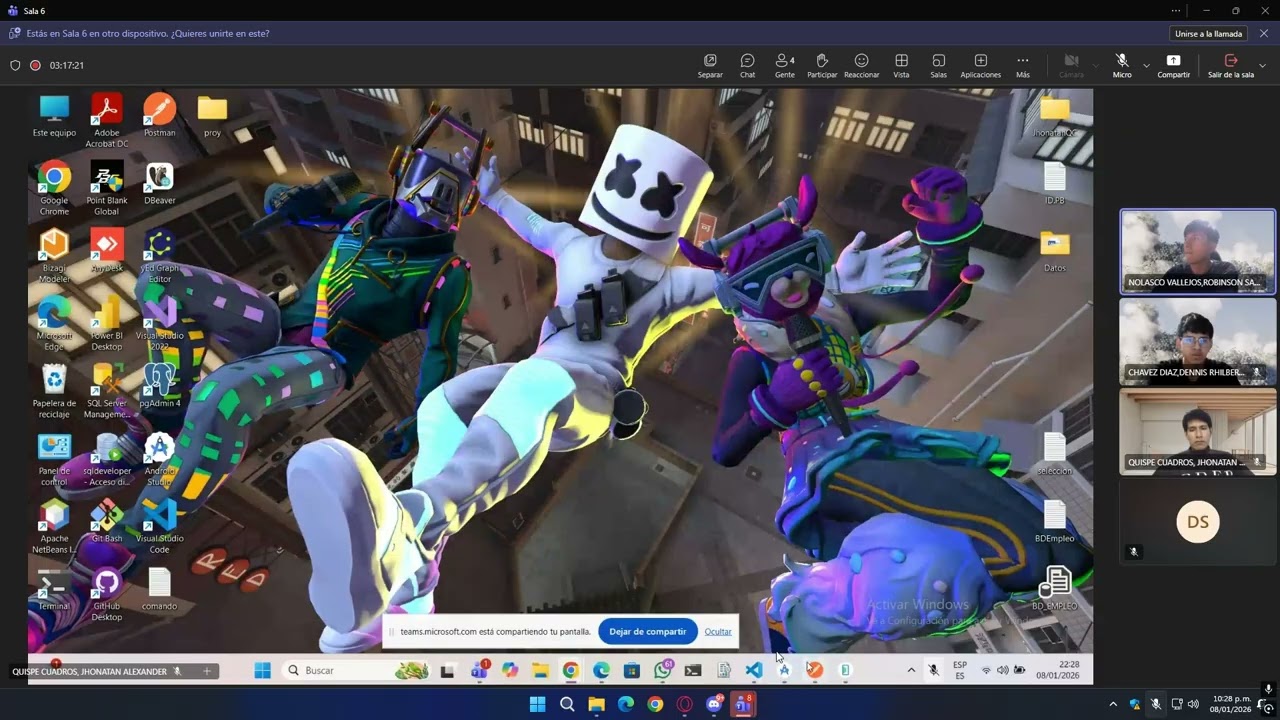This screenshot has height=720, width=1280.
Task: Select the Git Bash desktop icon
Action: [x=106, y=521]
